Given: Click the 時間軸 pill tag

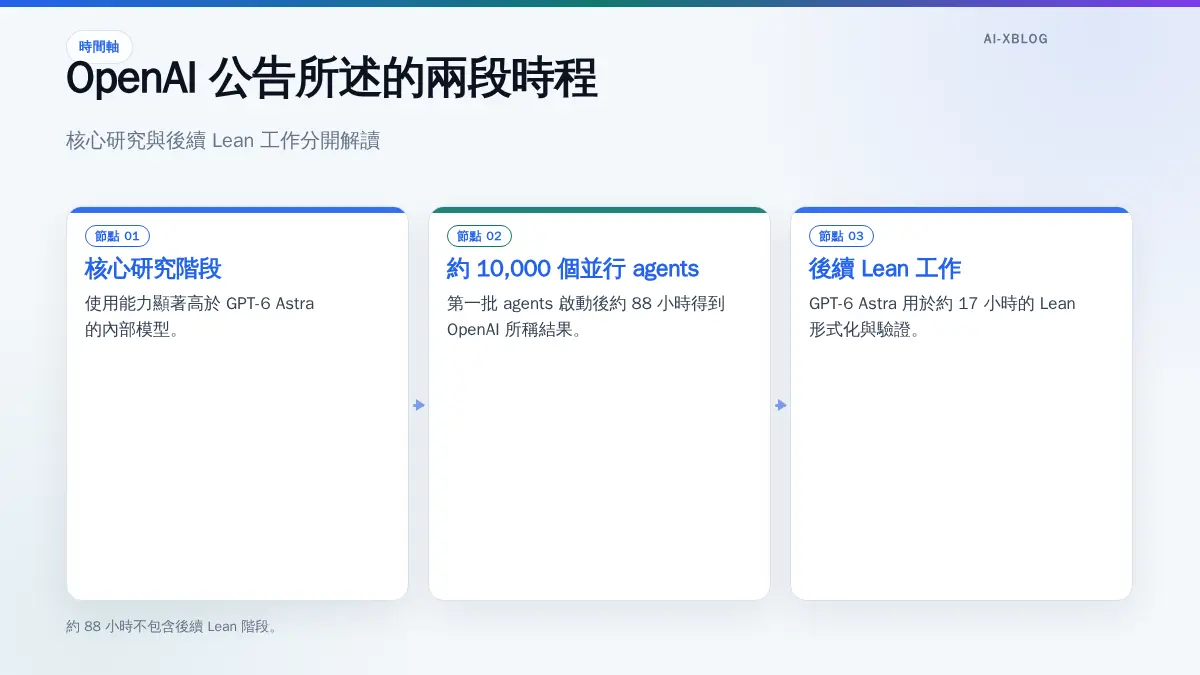Looking at the screenshot, I should click(99, 46).
